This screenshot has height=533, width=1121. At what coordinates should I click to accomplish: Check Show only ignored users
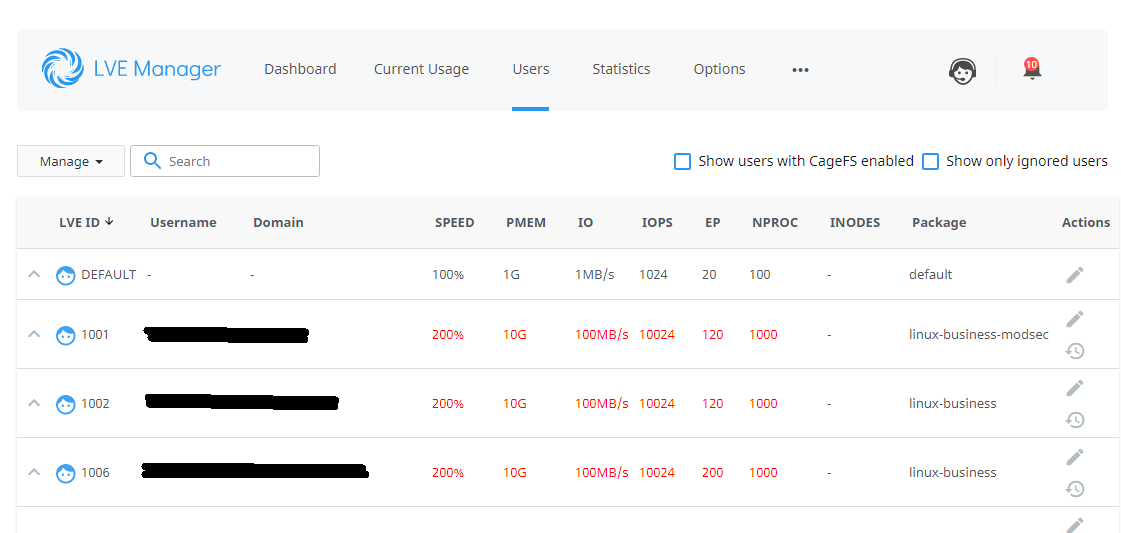click(x=930, y=161)
